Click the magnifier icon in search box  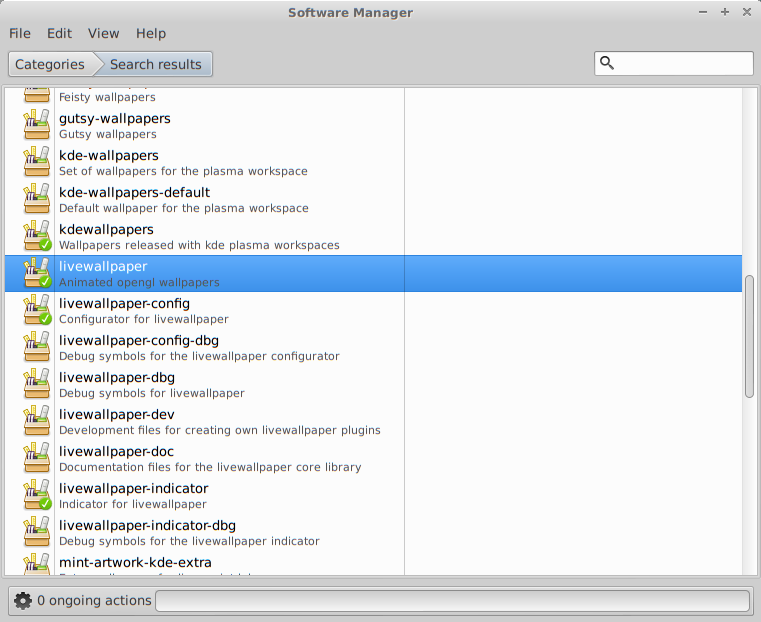[x=607, y=64]
